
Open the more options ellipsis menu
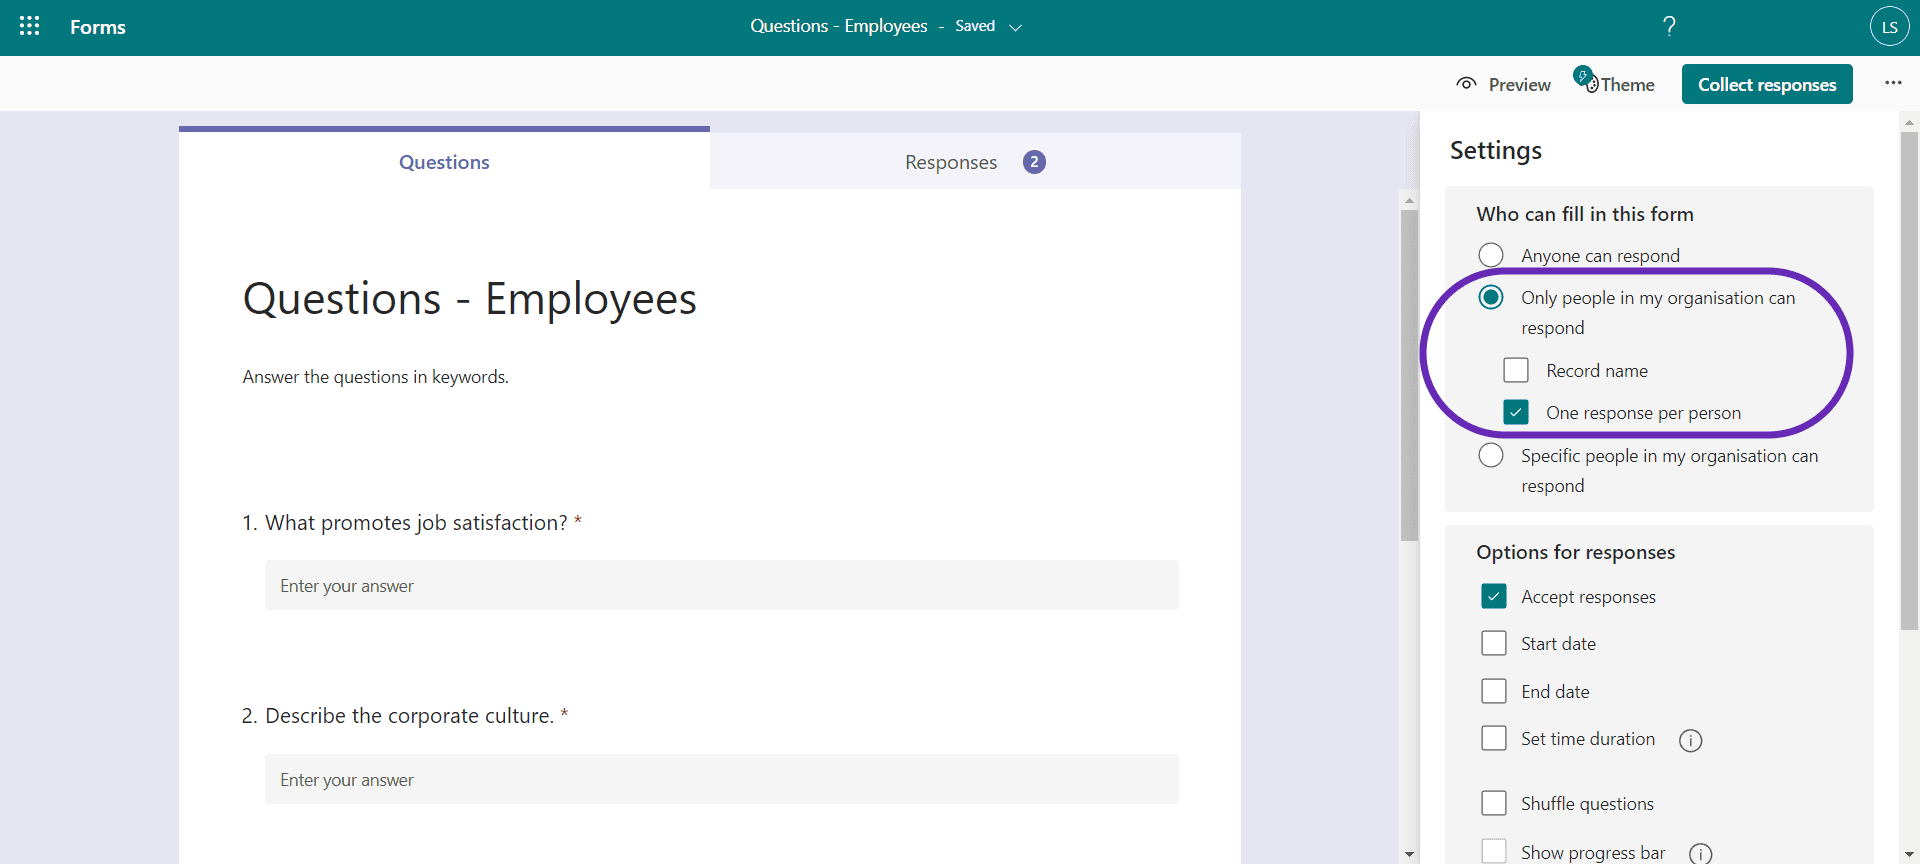pos(1893,83)
